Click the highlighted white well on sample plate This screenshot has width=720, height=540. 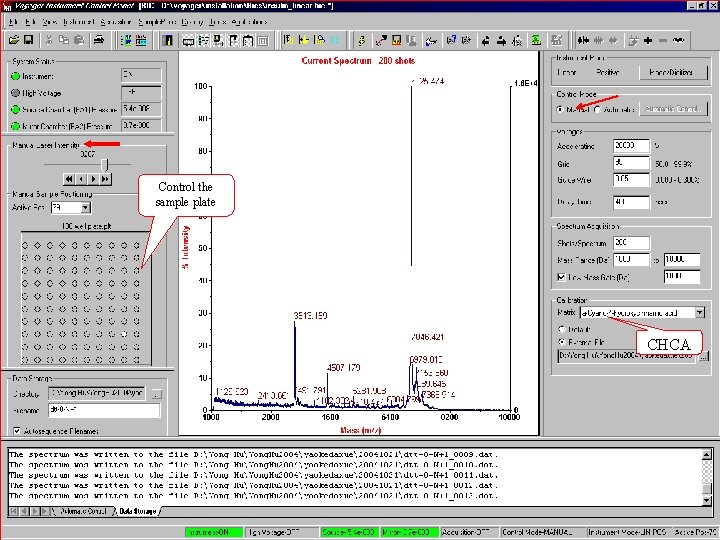click(124, 334)
